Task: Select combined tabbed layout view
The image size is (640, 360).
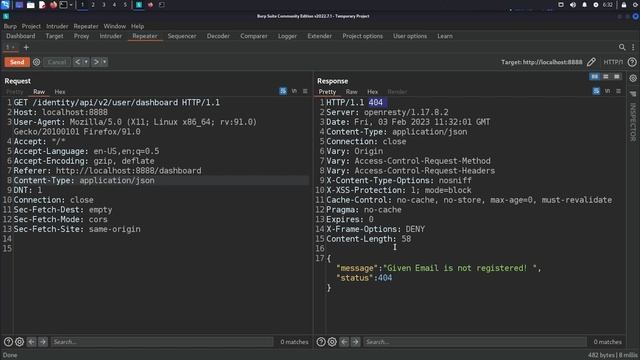Action: pyautogui.click(x=617, y=77)
